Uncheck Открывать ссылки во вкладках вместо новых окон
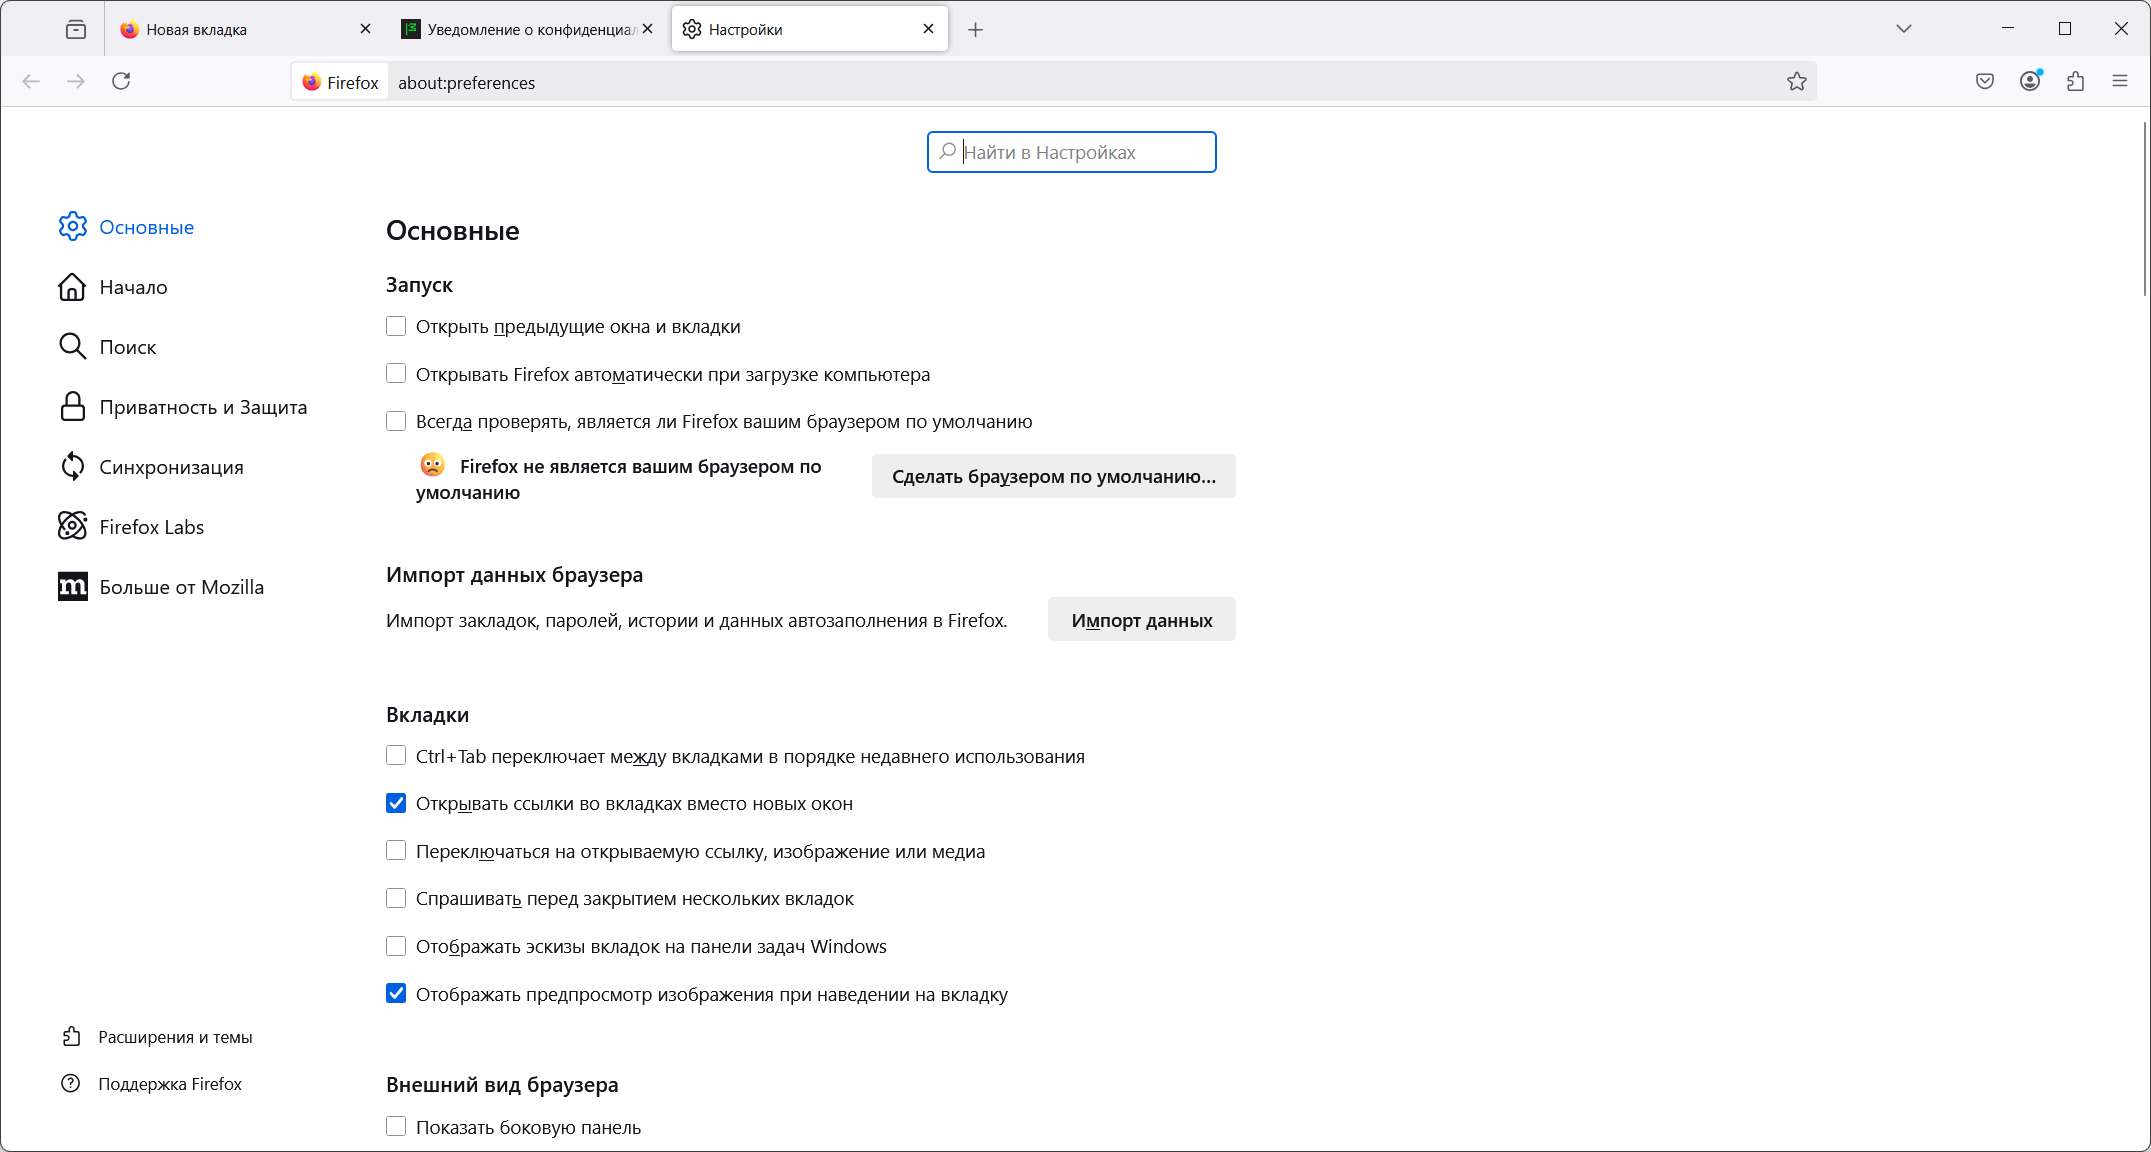The width and height of the screenshot is (2151, 1152). click(396, 803)
